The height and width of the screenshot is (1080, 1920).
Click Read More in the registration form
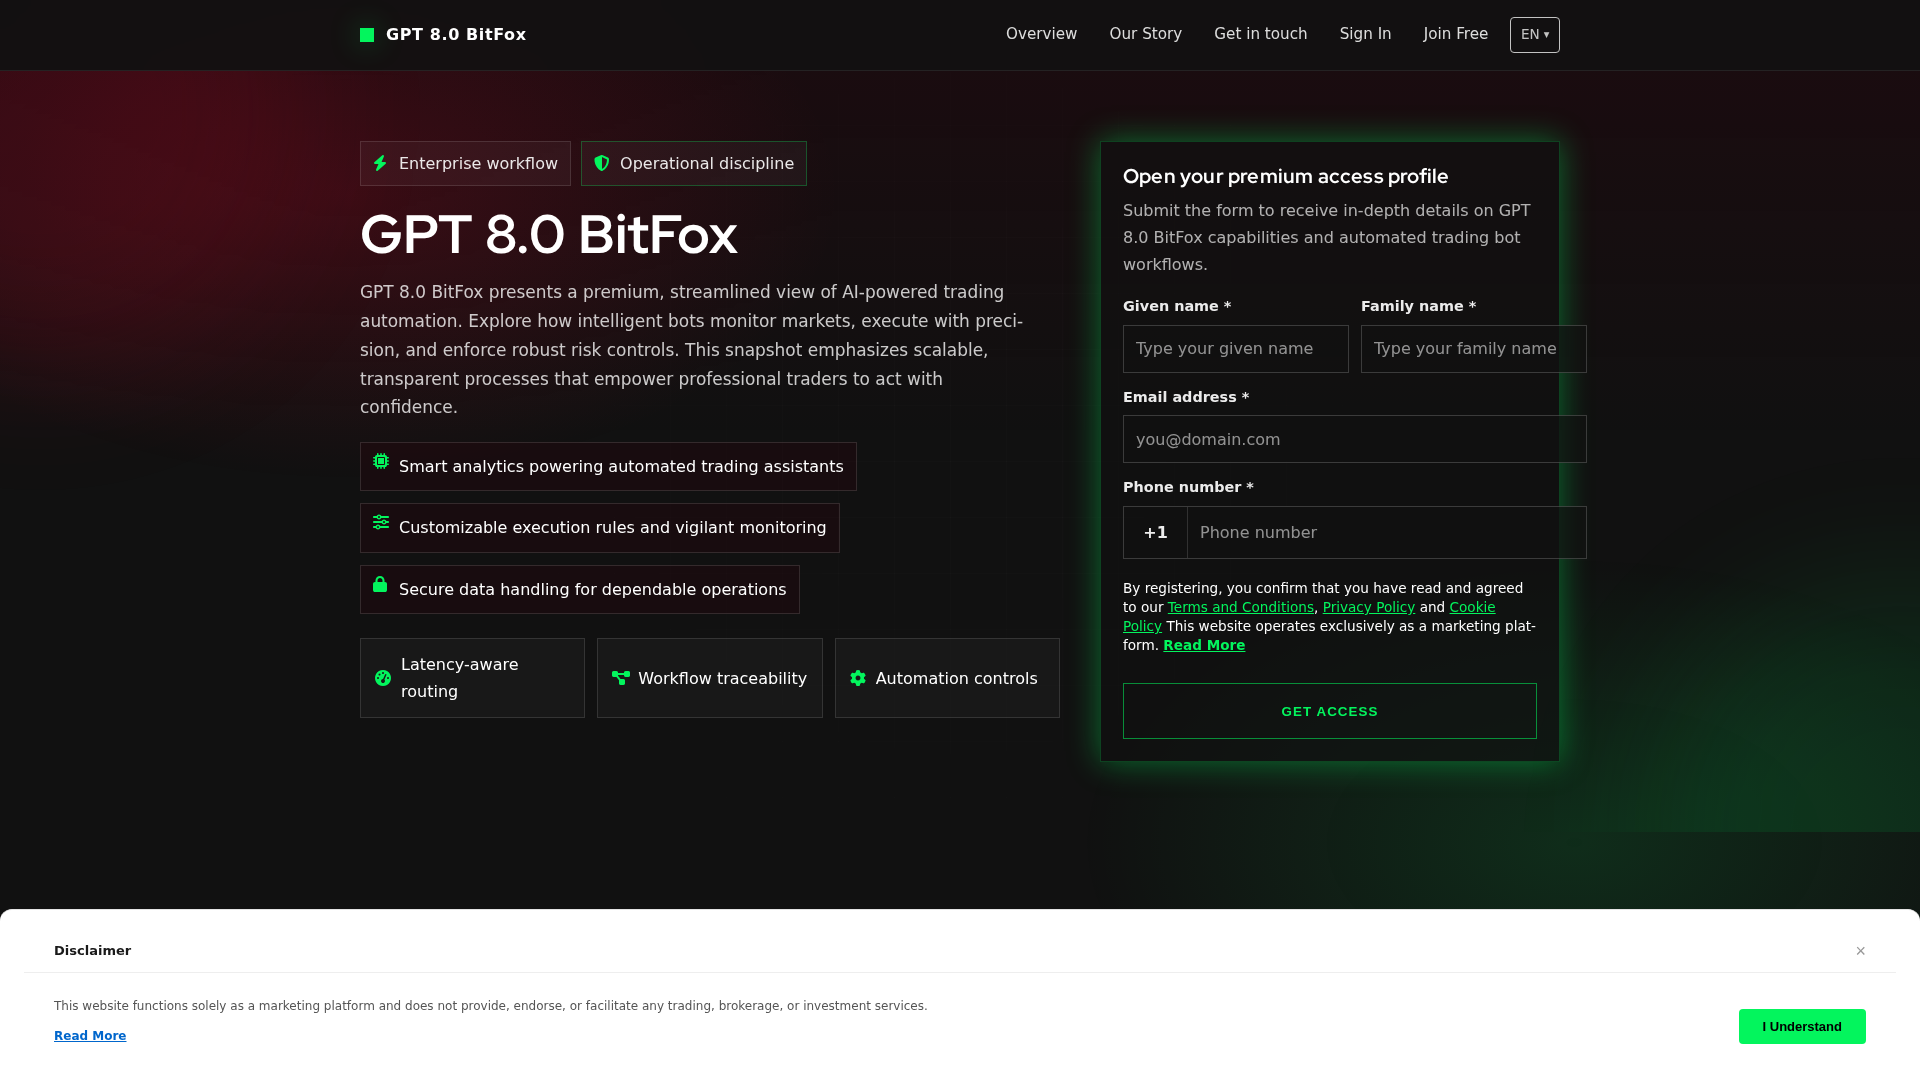click(1204, 645)
